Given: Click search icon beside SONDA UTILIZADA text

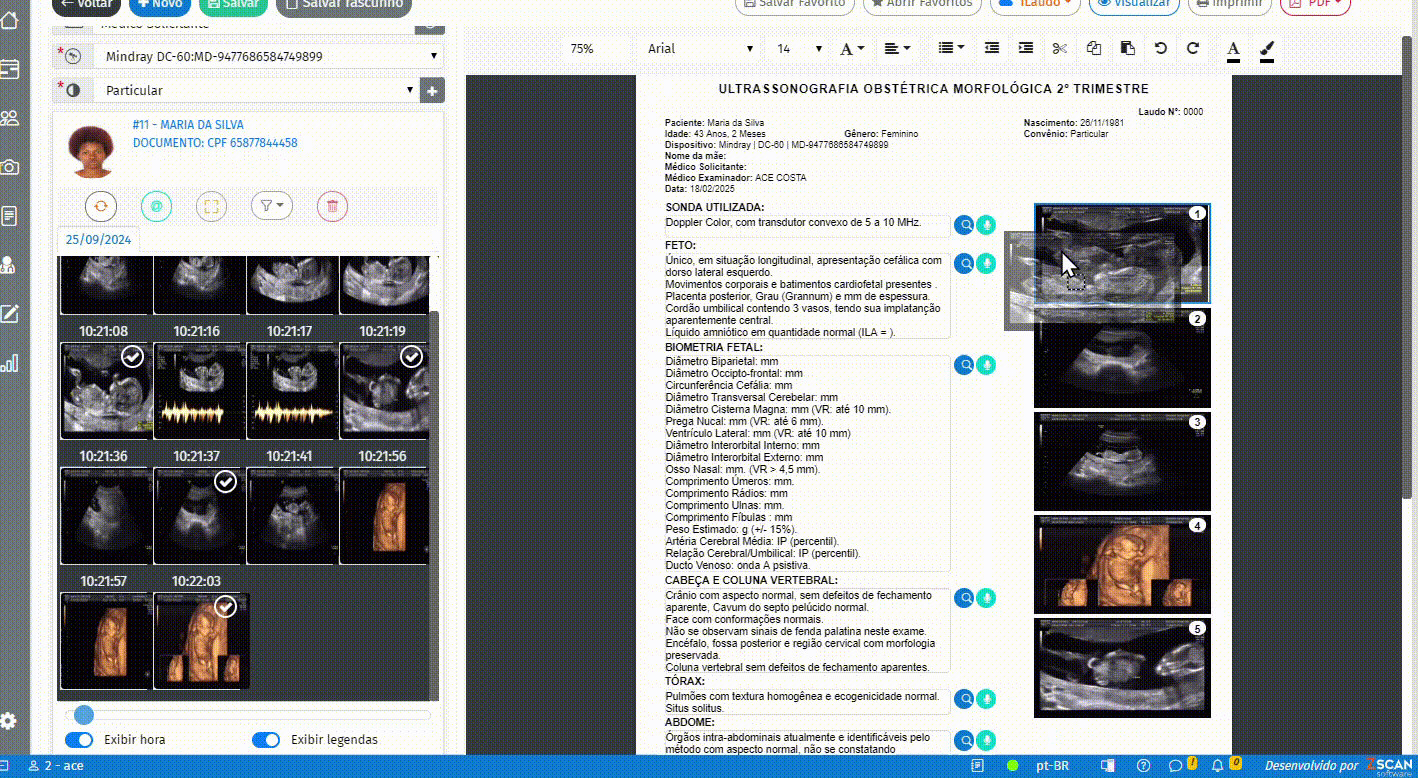Looking at the screenshot, I should (965, 226).
